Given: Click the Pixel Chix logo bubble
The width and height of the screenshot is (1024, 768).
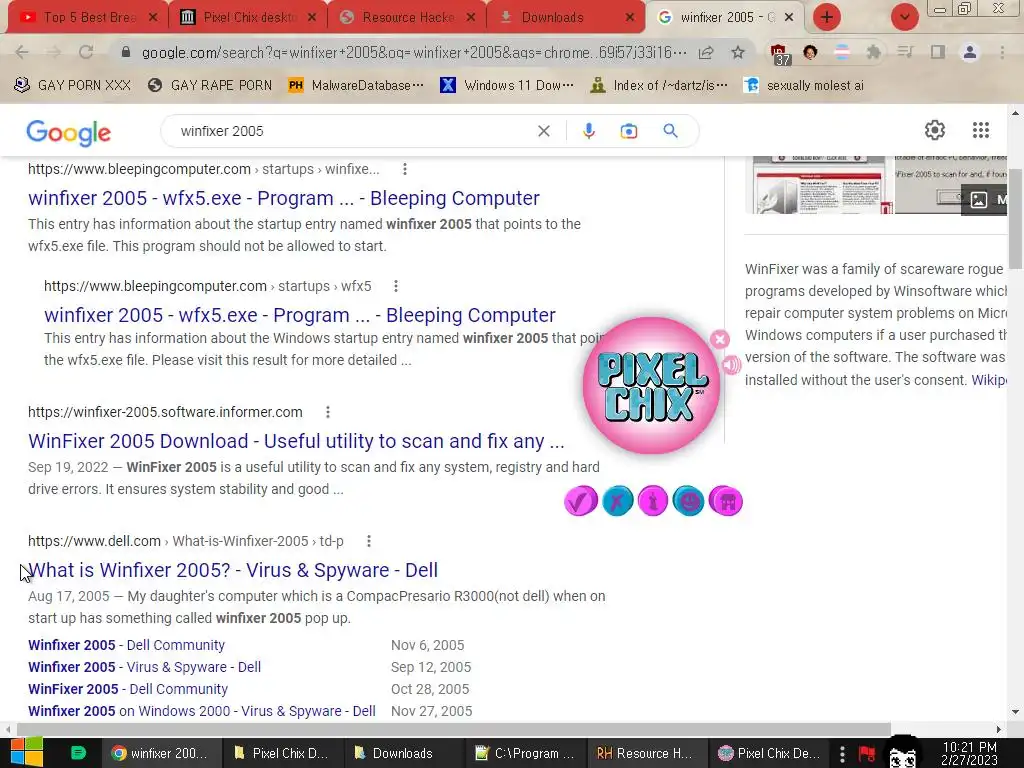Looking at the screenshot, I should tap(651, 385).
